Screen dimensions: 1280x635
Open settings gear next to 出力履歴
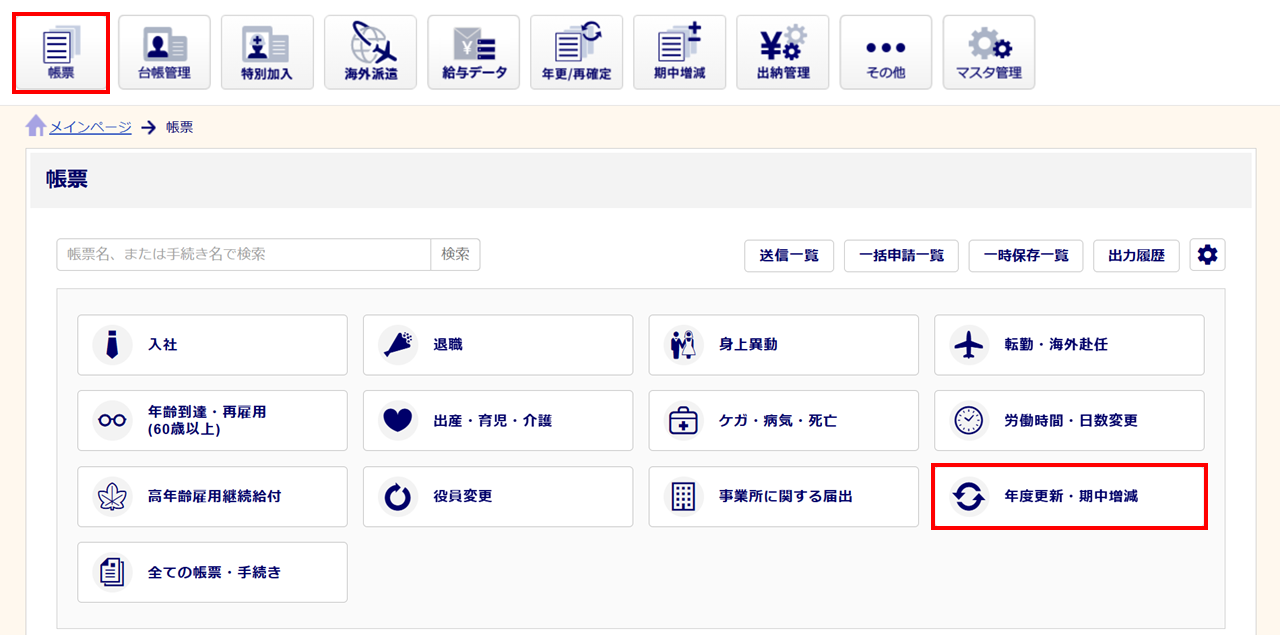1207,255
